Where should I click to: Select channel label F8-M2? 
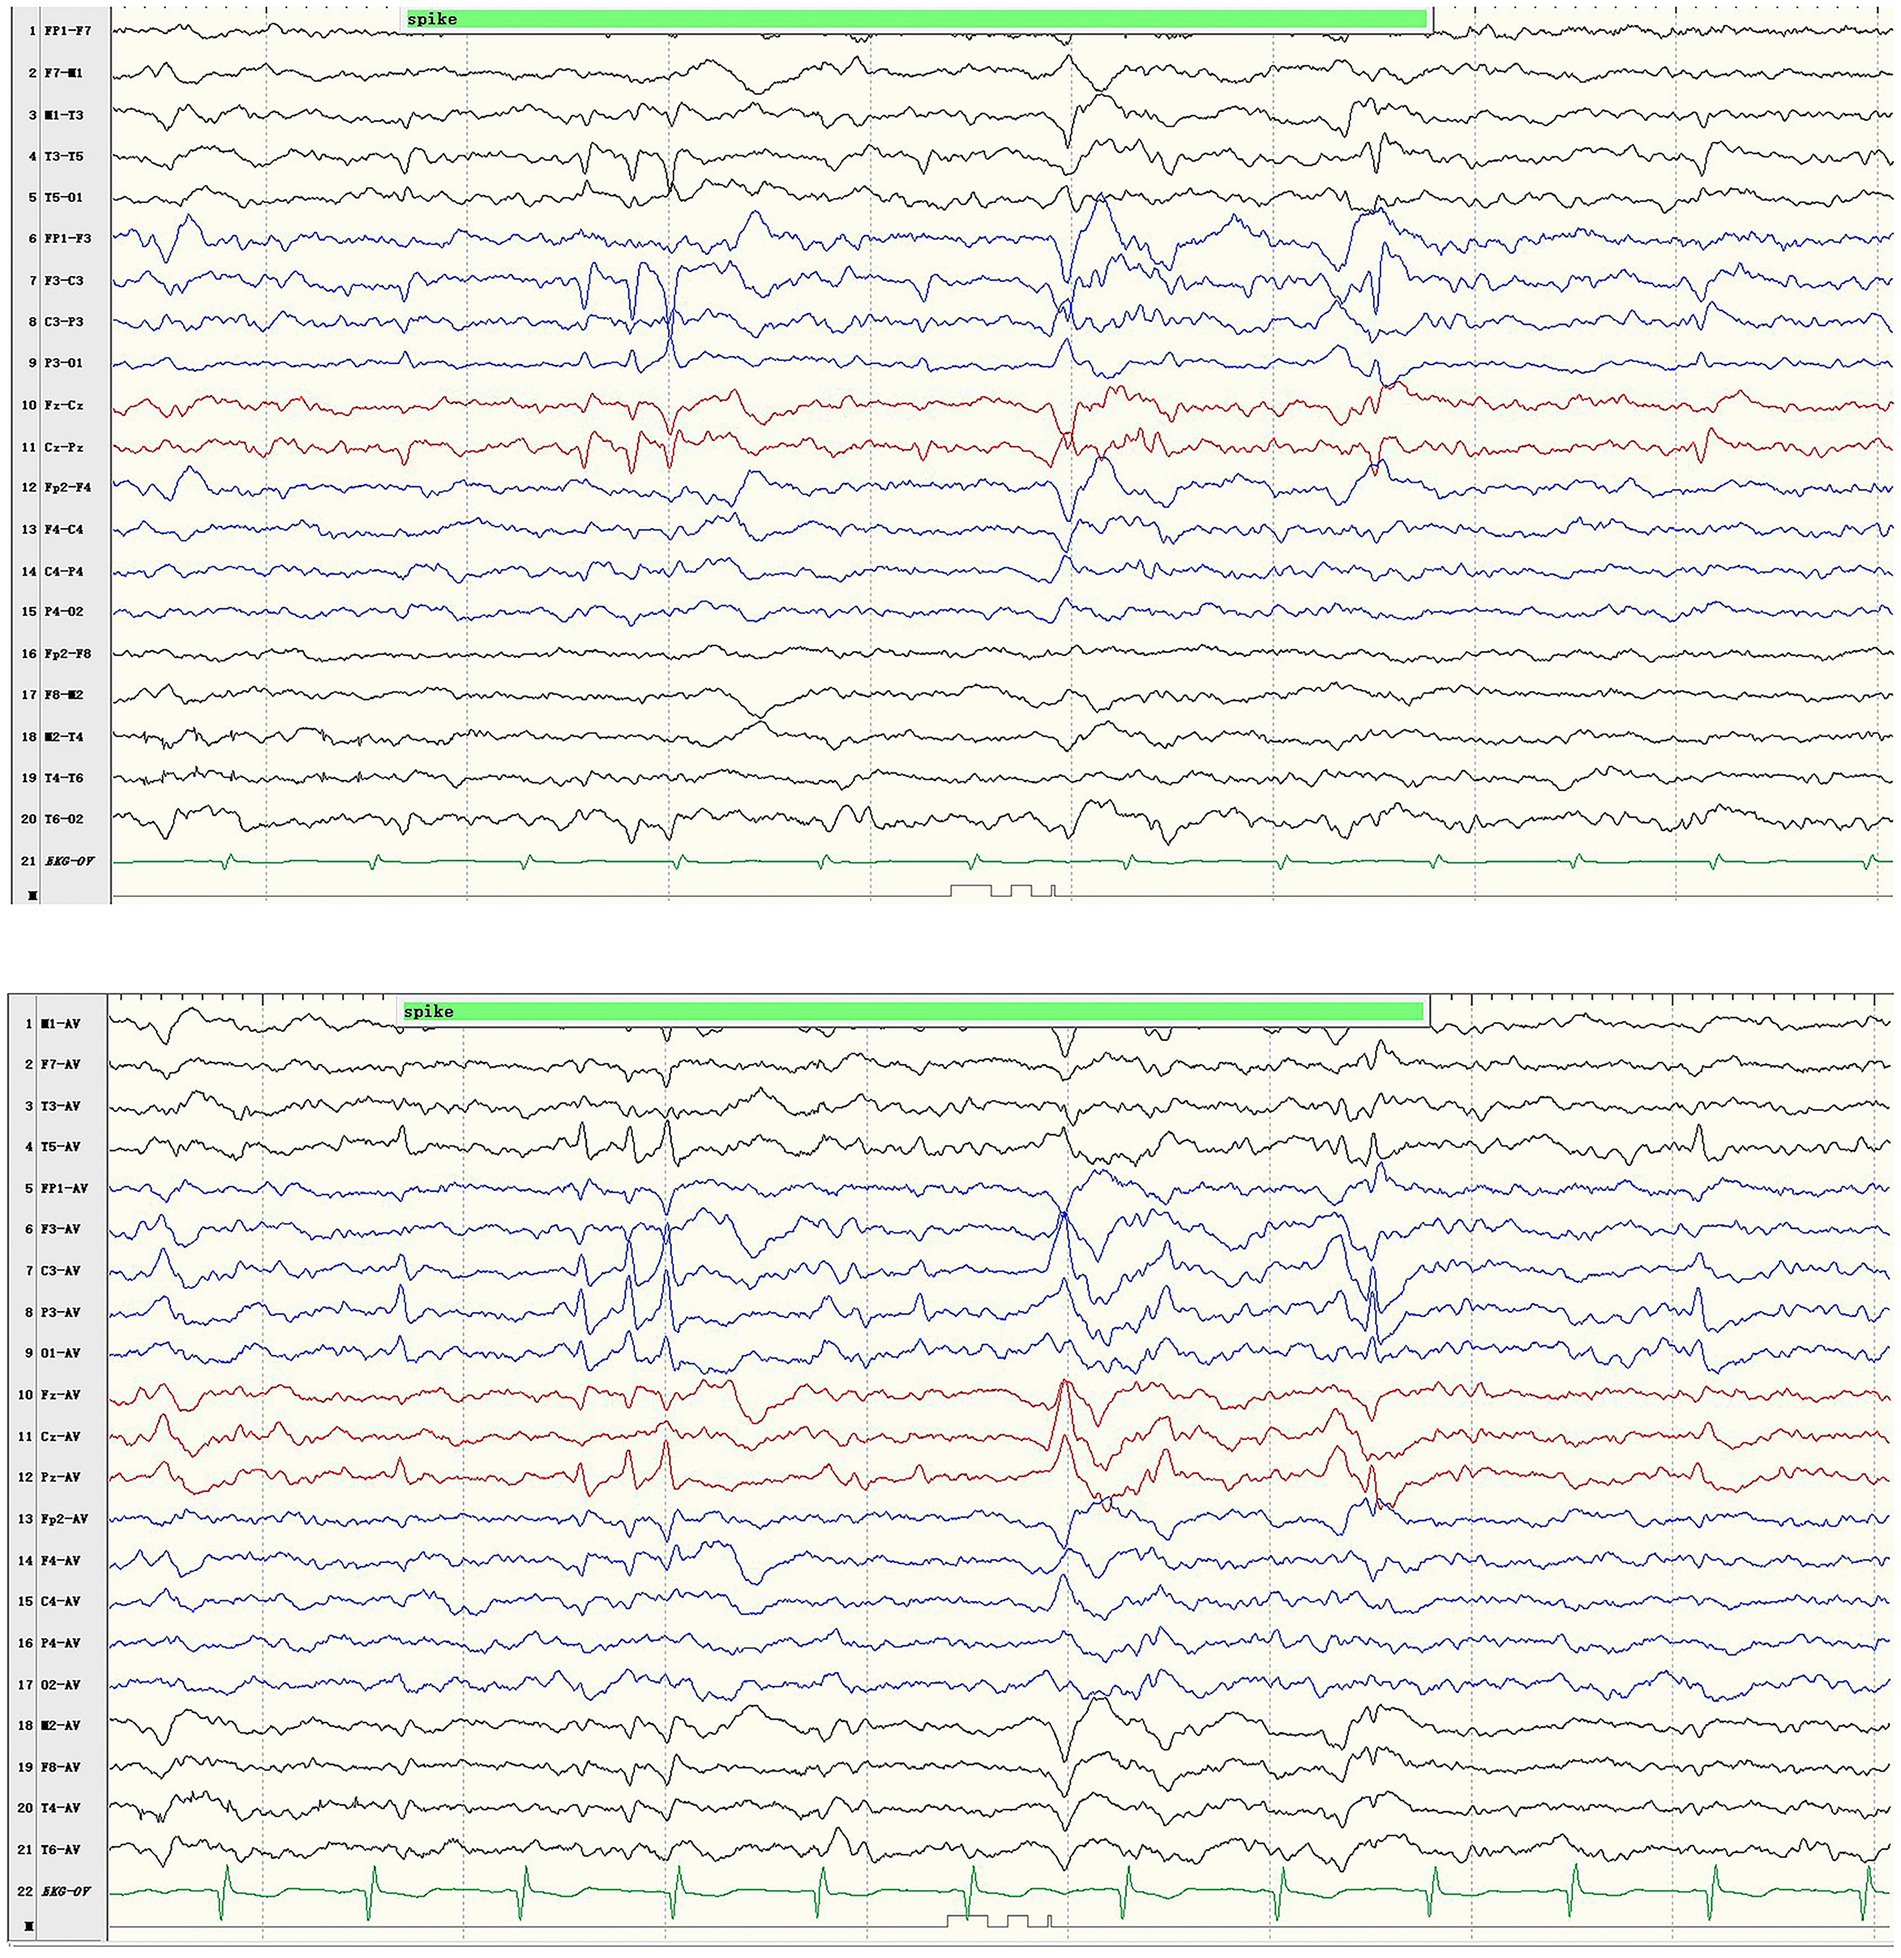[64, 695]
